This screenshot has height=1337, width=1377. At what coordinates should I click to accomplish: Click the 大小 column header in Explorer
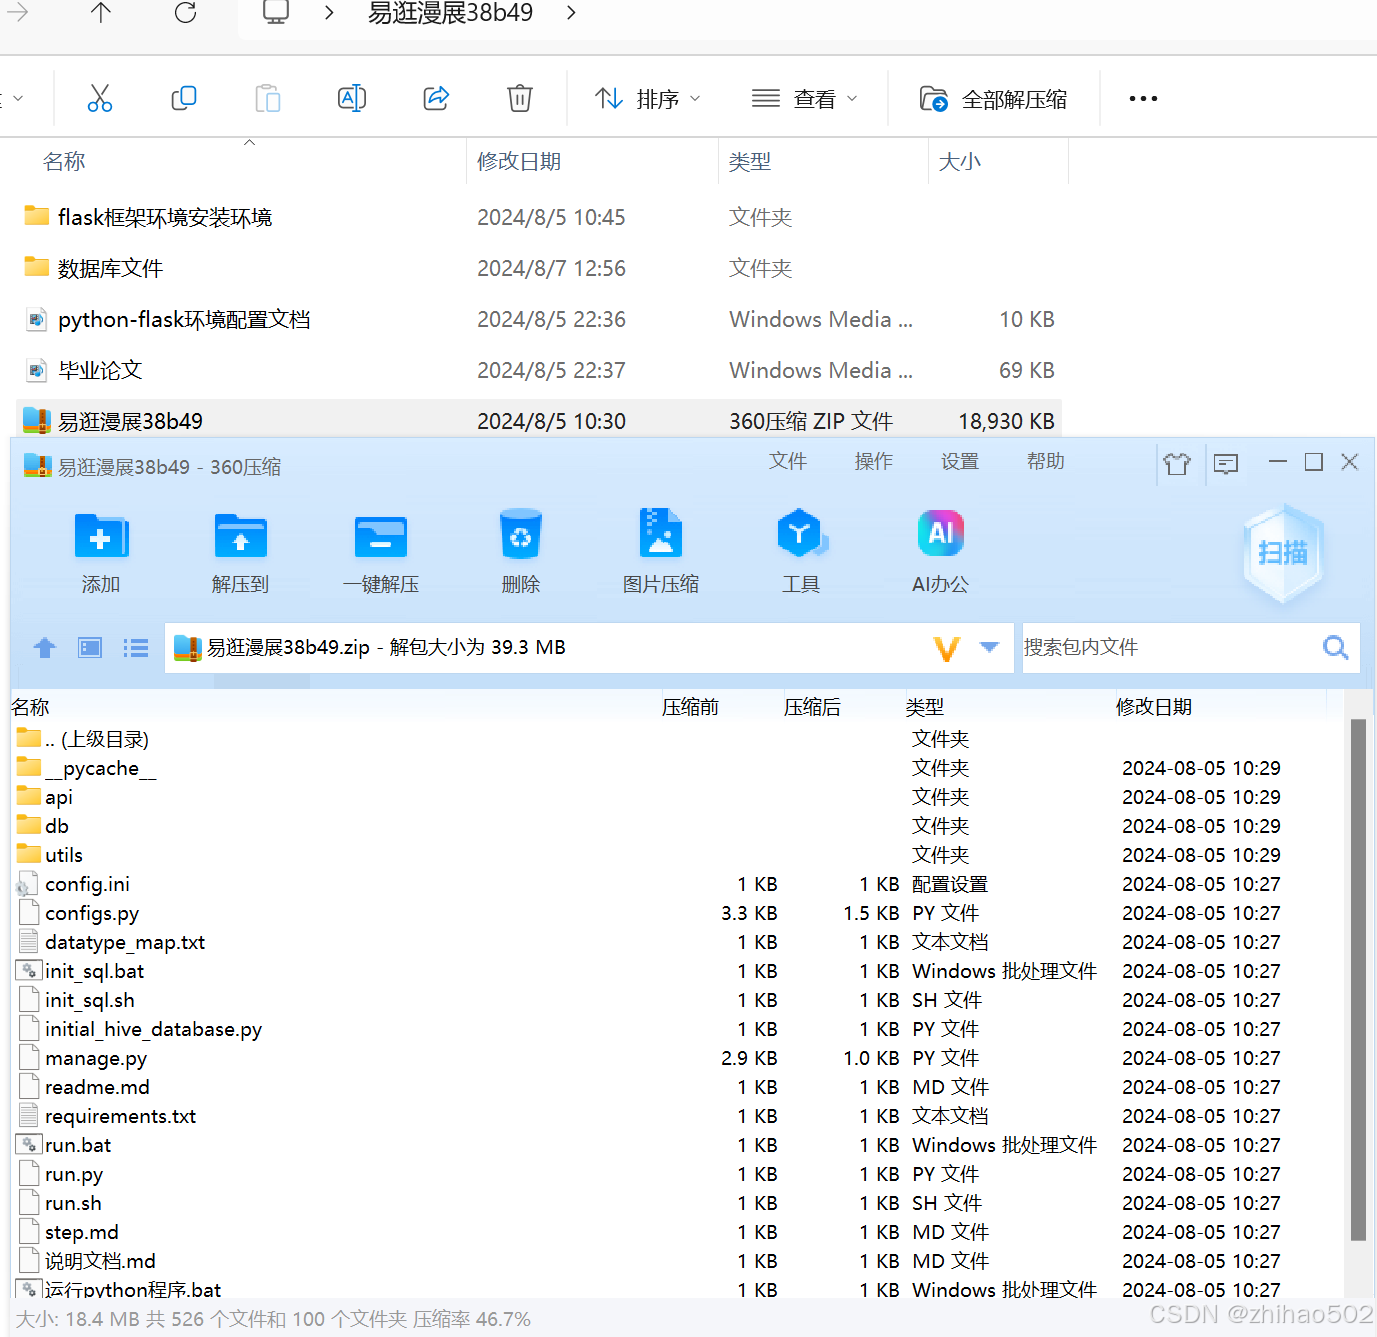[960, 162]
